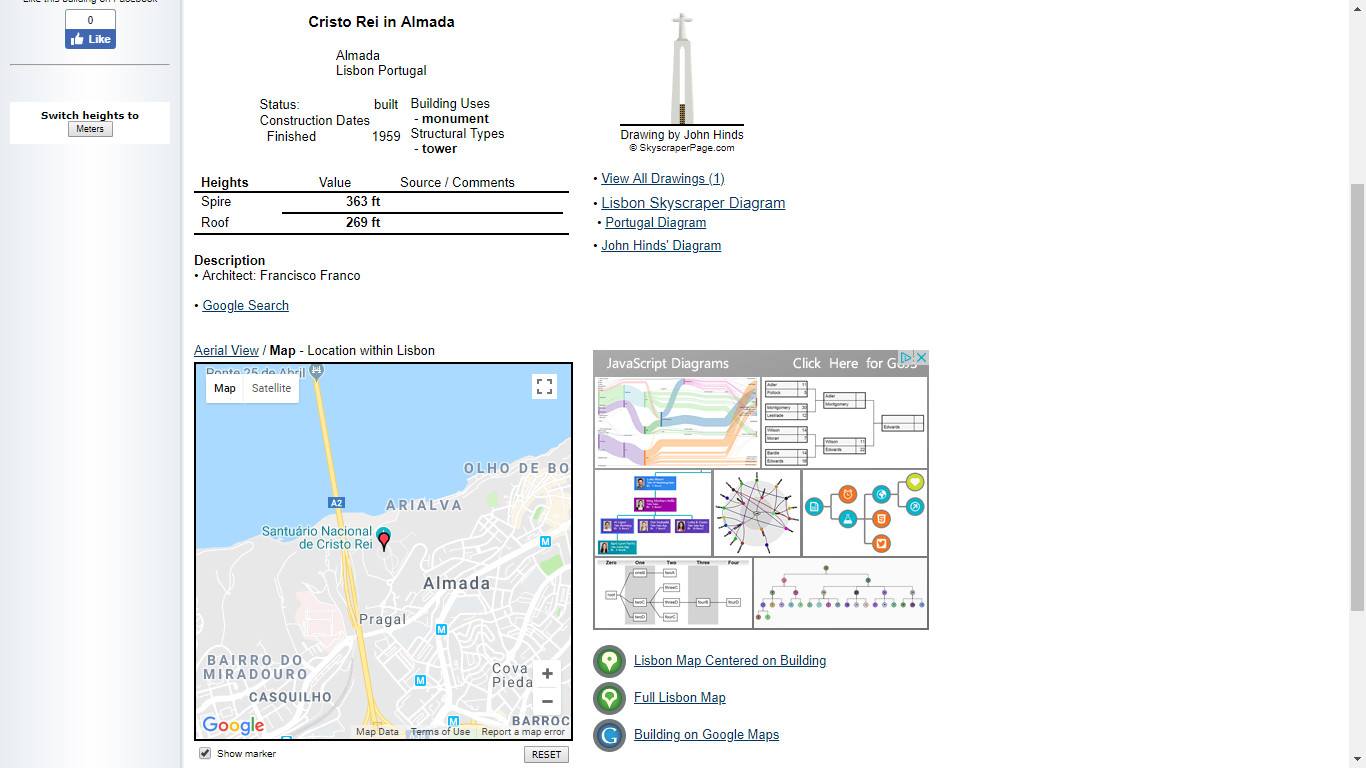The width and height of the screenshot is (1366, 768).
Task: Open View All Drawings link
Action: (662, 179)
